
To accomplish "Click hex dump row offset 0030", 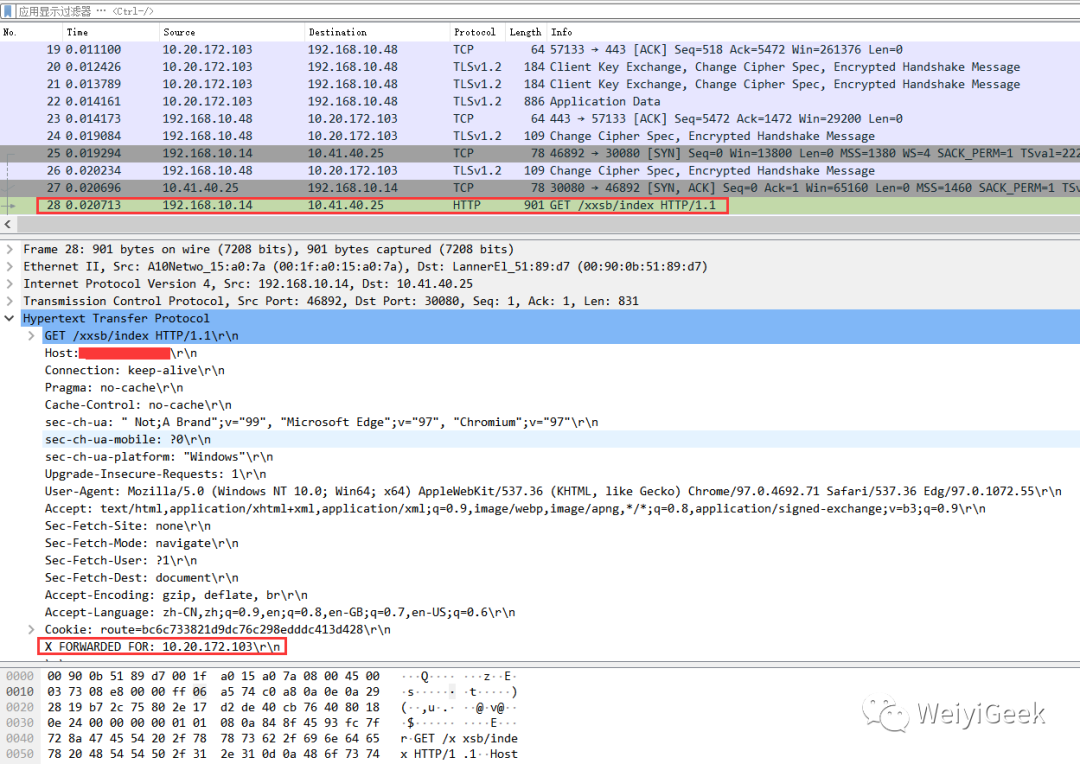I will [19, 723].
